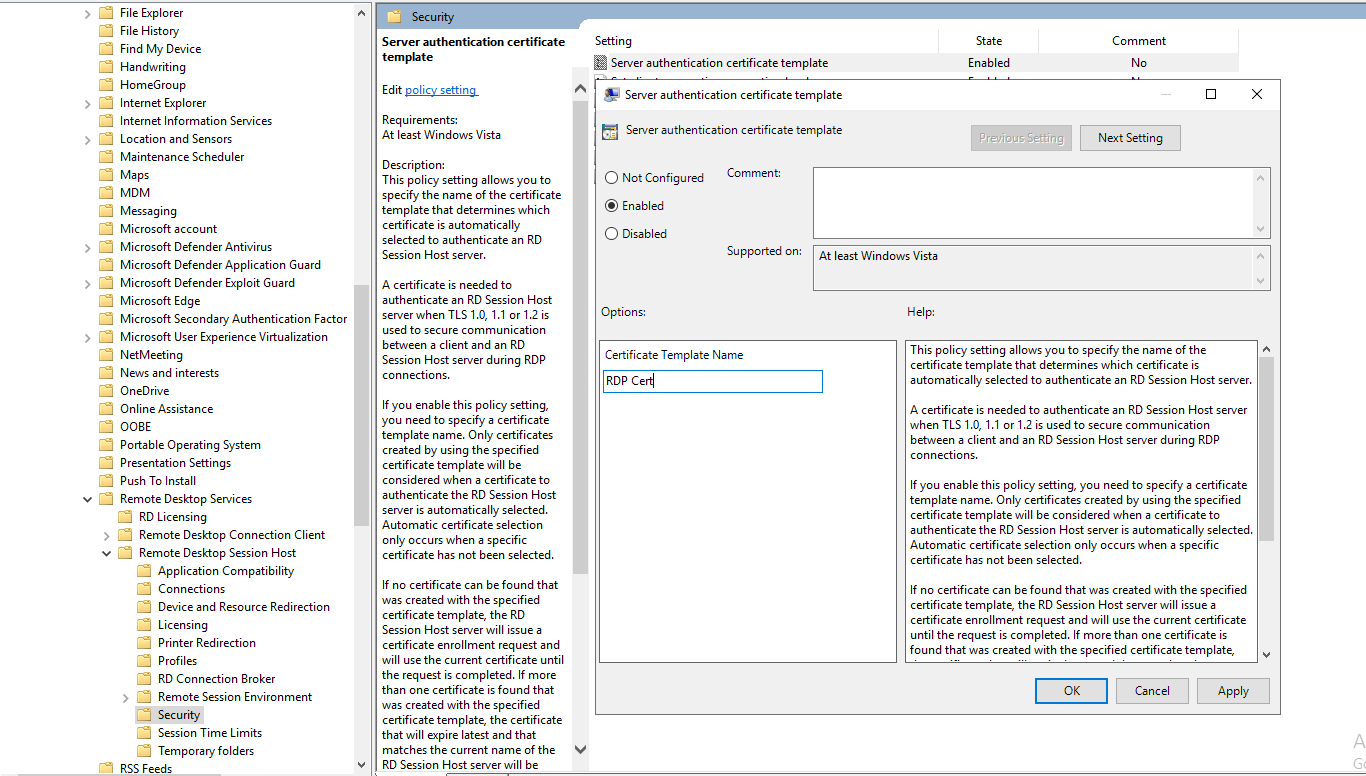The height and width of the screenshot is (776, 1366).
Task: Open the policy setting edit link
Action: 440,89
